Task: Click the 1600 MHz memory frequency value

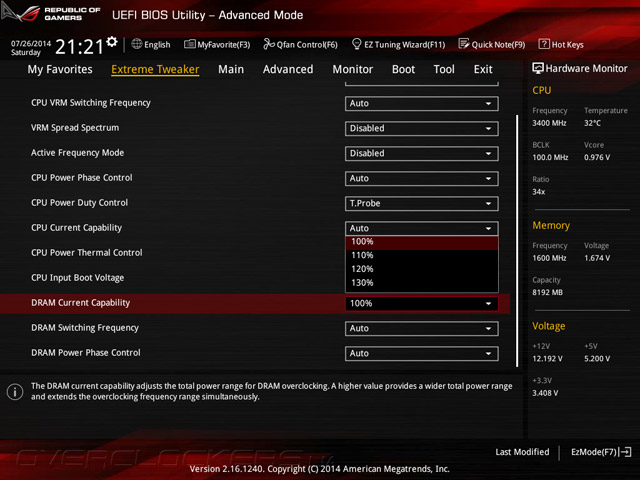Action: [x=549, y=258]
